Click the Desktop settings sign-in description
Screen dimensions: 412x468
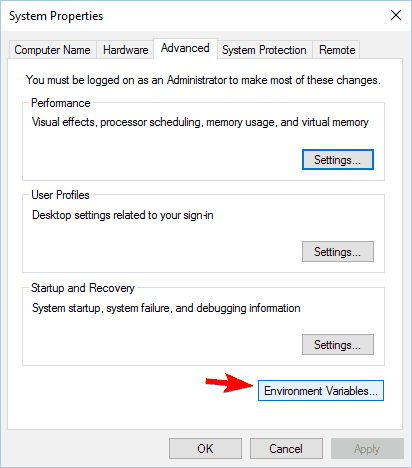[x=123, y=215]
